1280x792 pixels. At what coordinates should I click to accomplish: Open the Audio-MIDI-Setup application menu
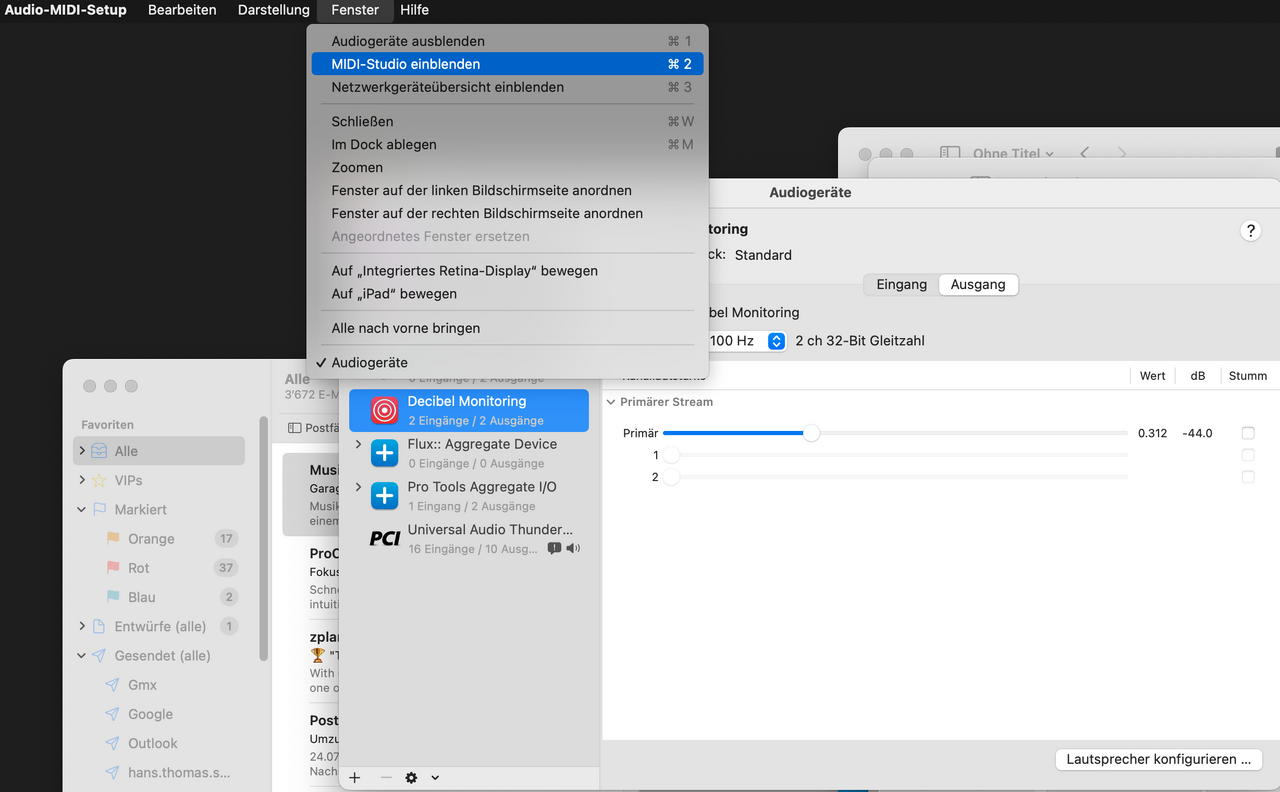click(x=66, y=10)
